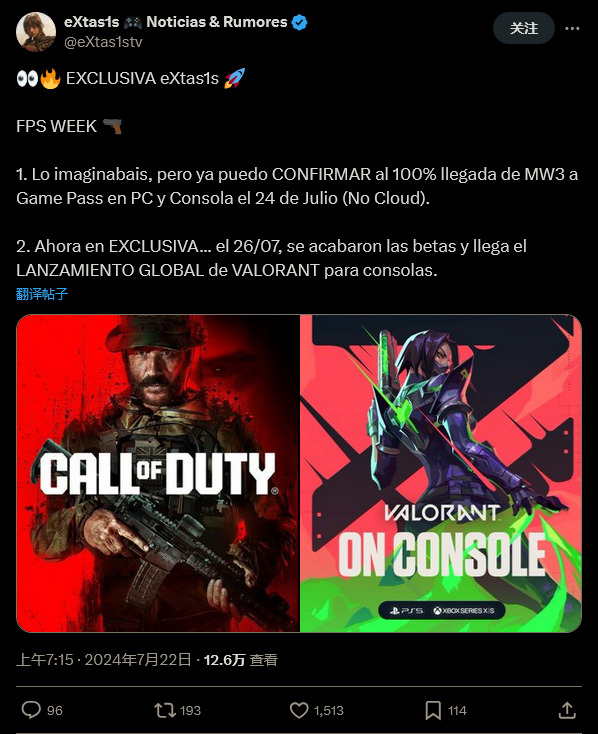Open the three-dot more options menu
The image size is (598, 734).
click(x=572, y=29)
